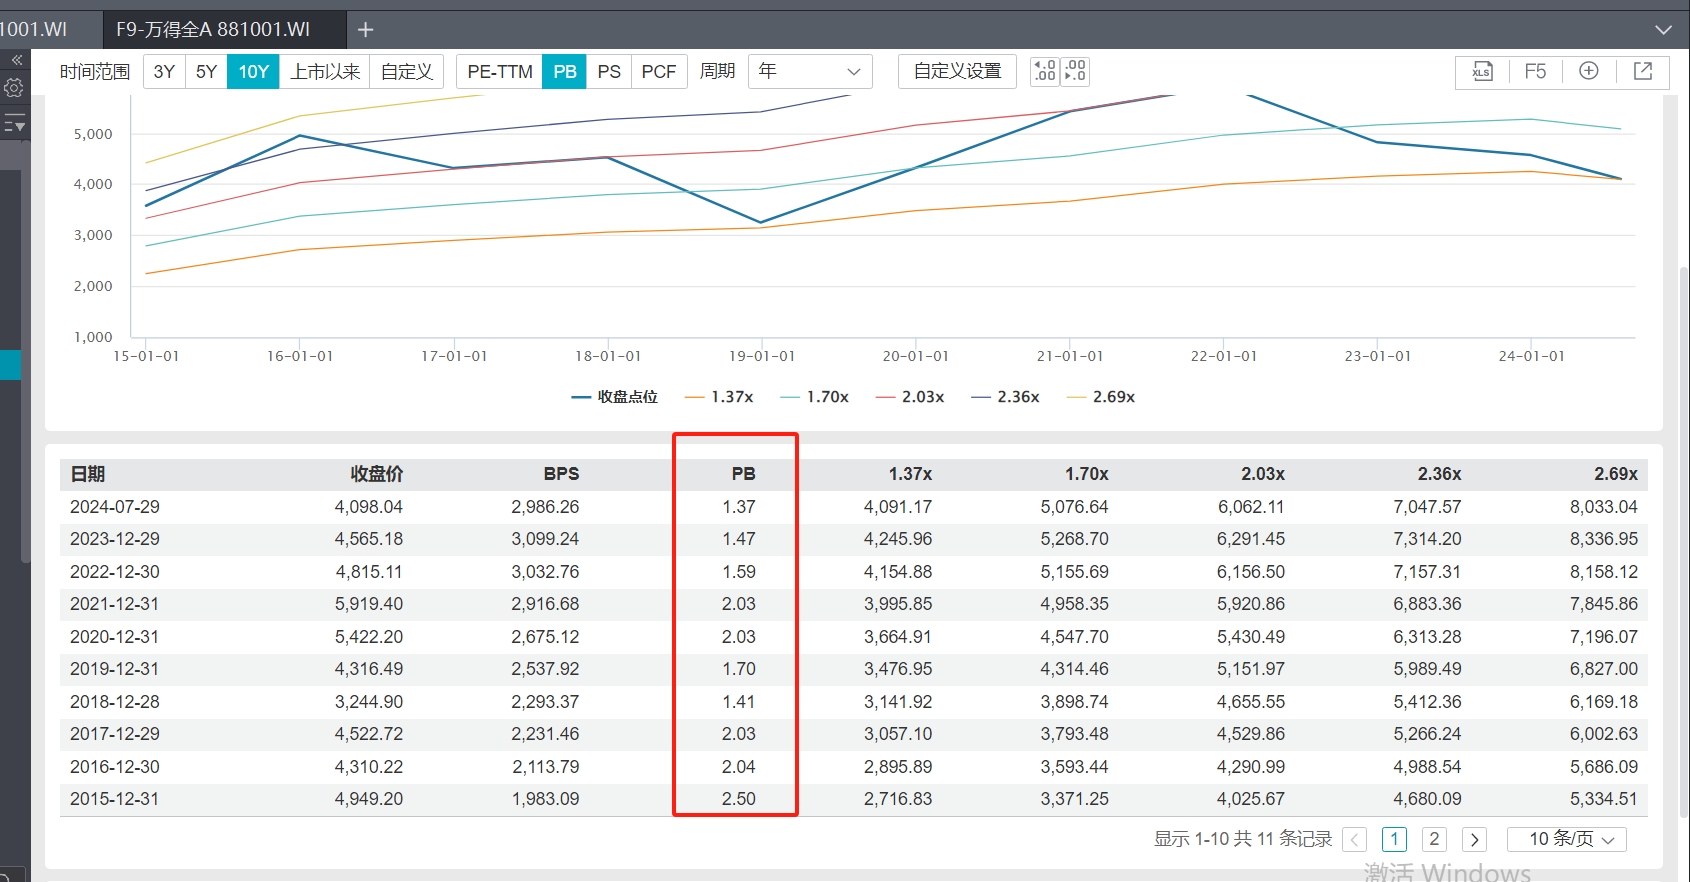Toggle 收盘点位 legend series
This screenshot has height=882, width=1690.
pyautogui.click(x=614, y=397)
